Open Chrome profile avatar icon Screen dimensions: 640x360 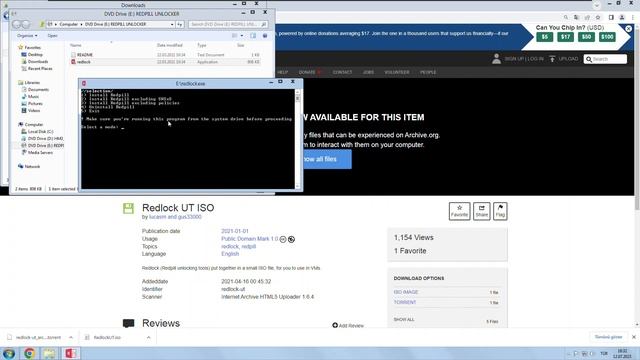(622, 18)
